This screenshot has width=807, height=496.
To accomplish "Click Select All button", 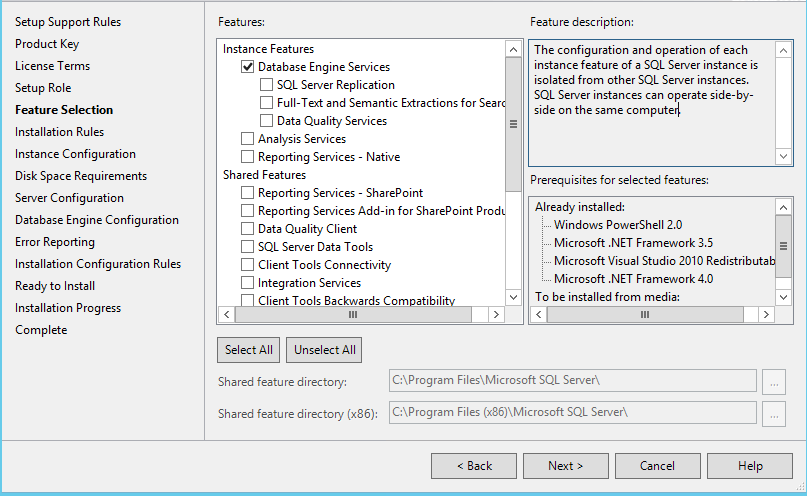I will coord(249,350).
